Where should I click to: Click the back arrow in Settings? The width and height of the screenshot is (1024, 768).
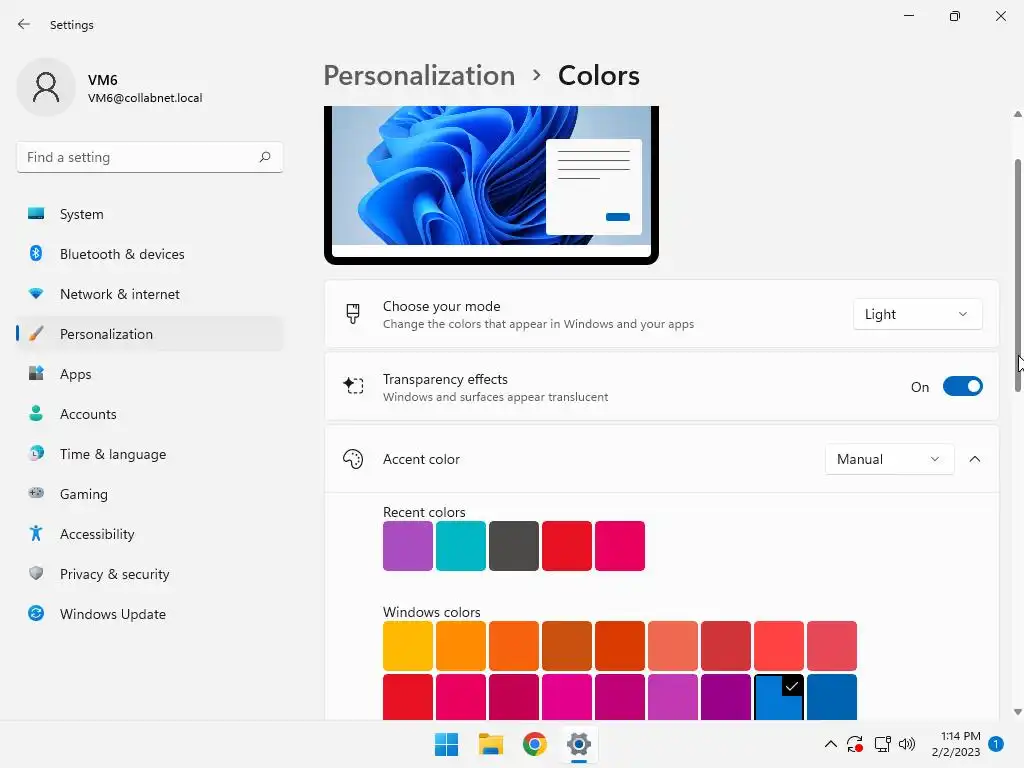click(24, 24)
